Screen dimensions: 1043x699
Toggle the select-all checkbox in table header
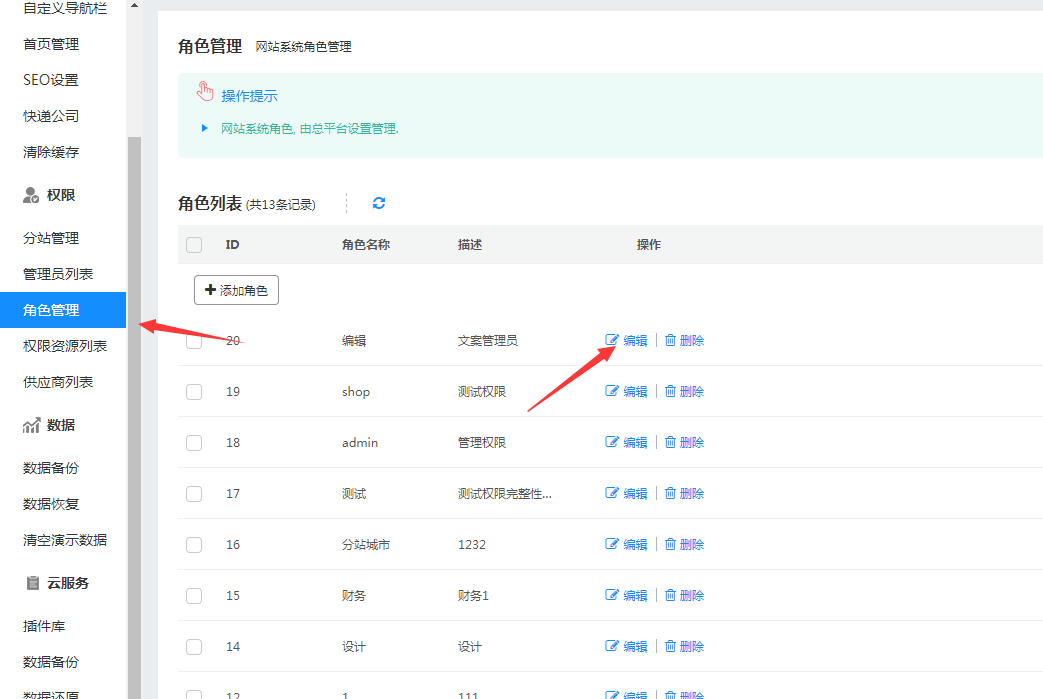pyautogui.click(x=194, y=245)
